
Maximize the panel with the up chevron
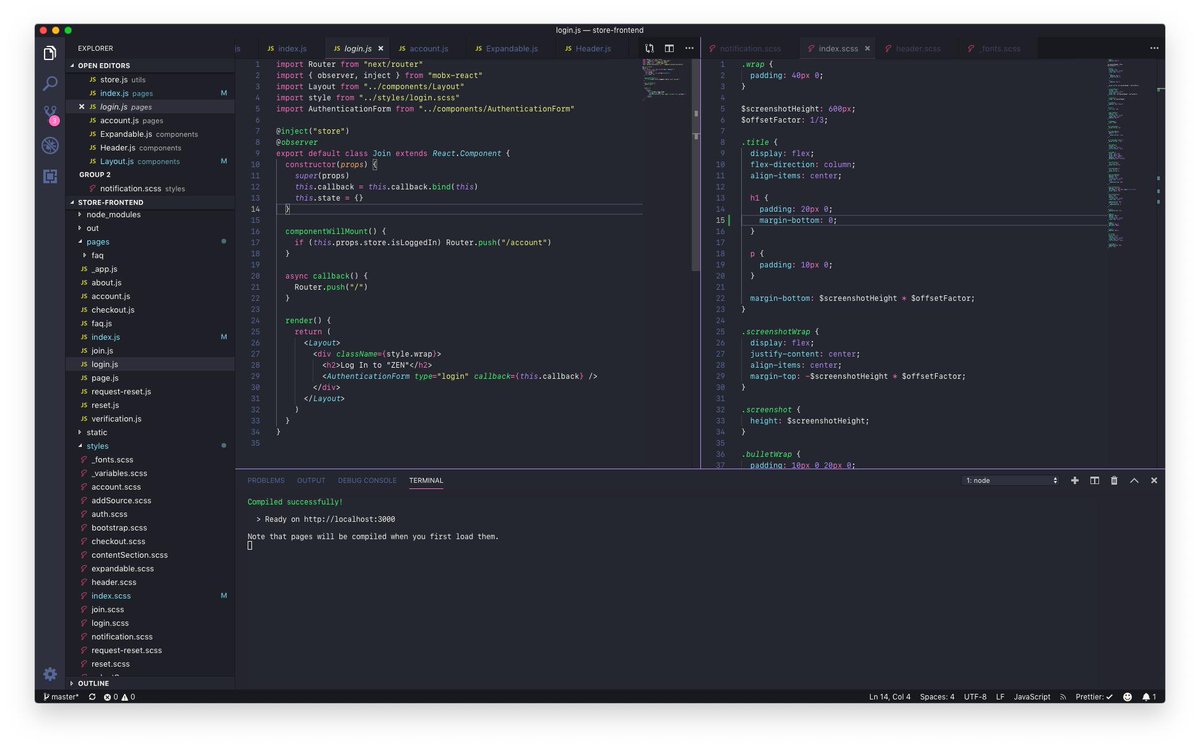click(x=1134, y=480)
